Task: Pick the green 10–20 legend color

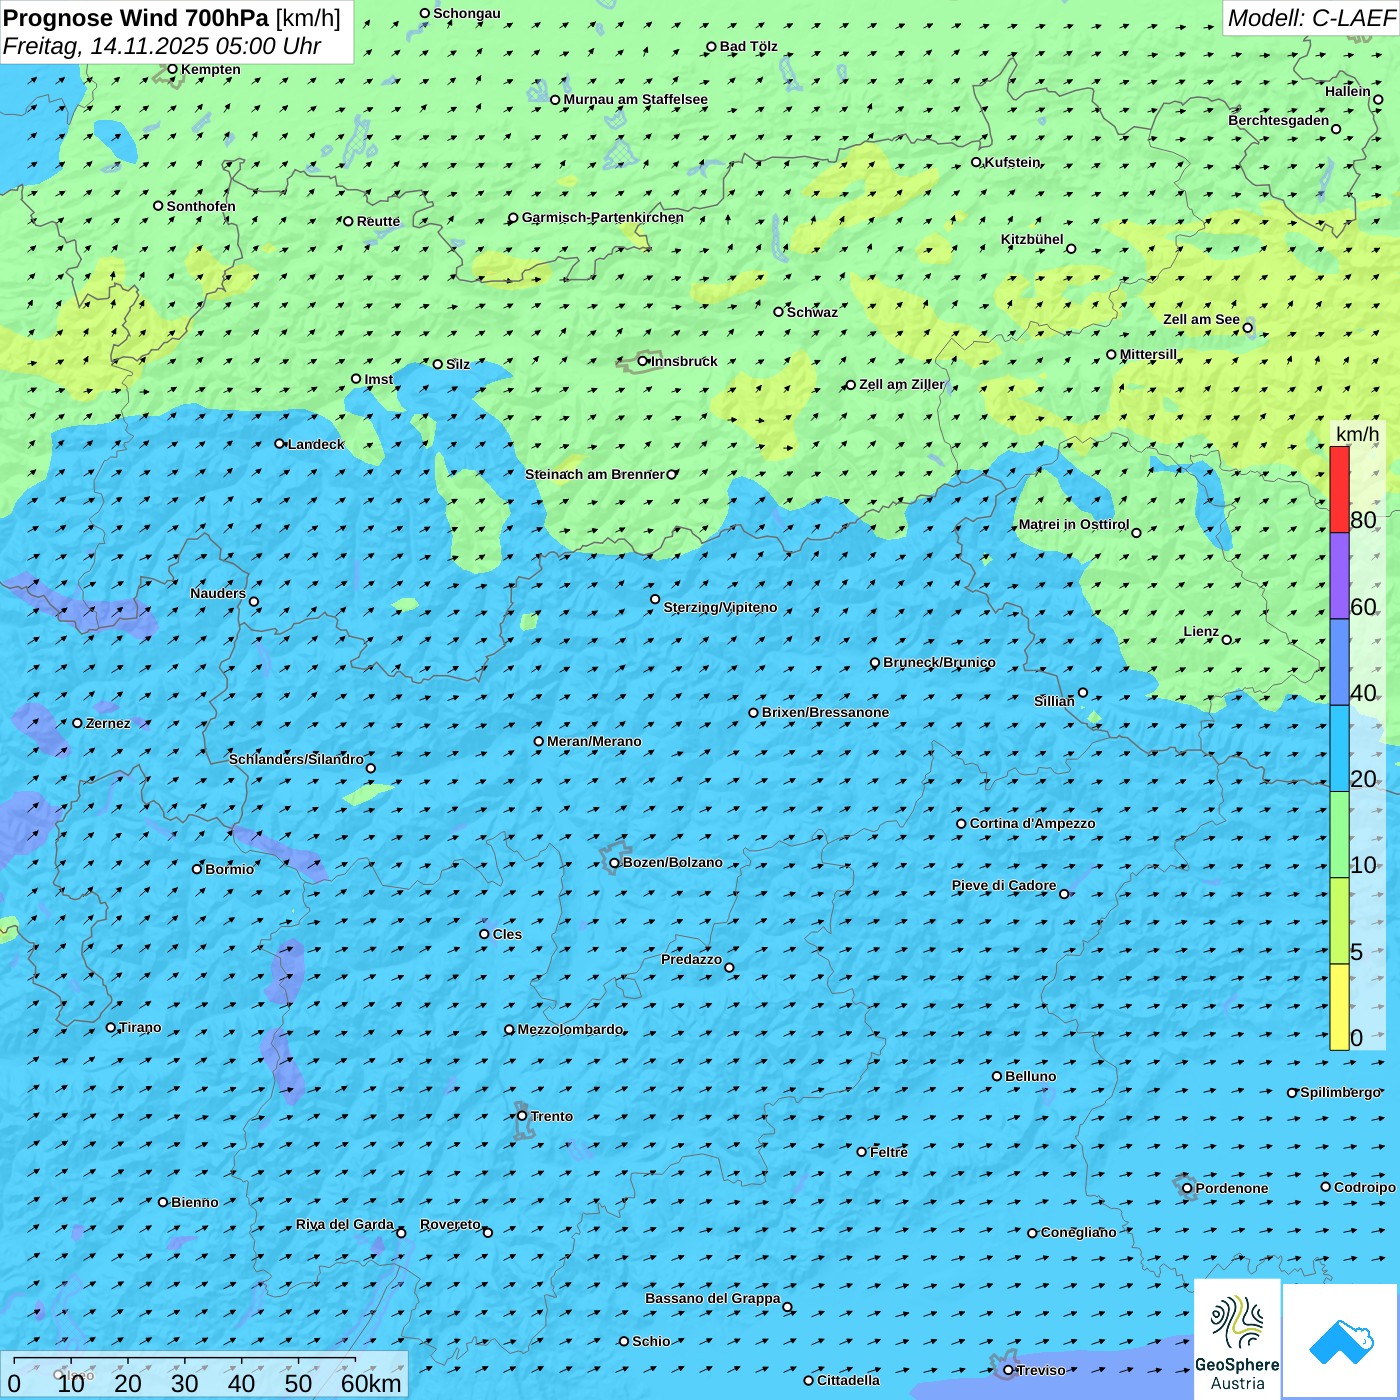Action: point(1339,835)
